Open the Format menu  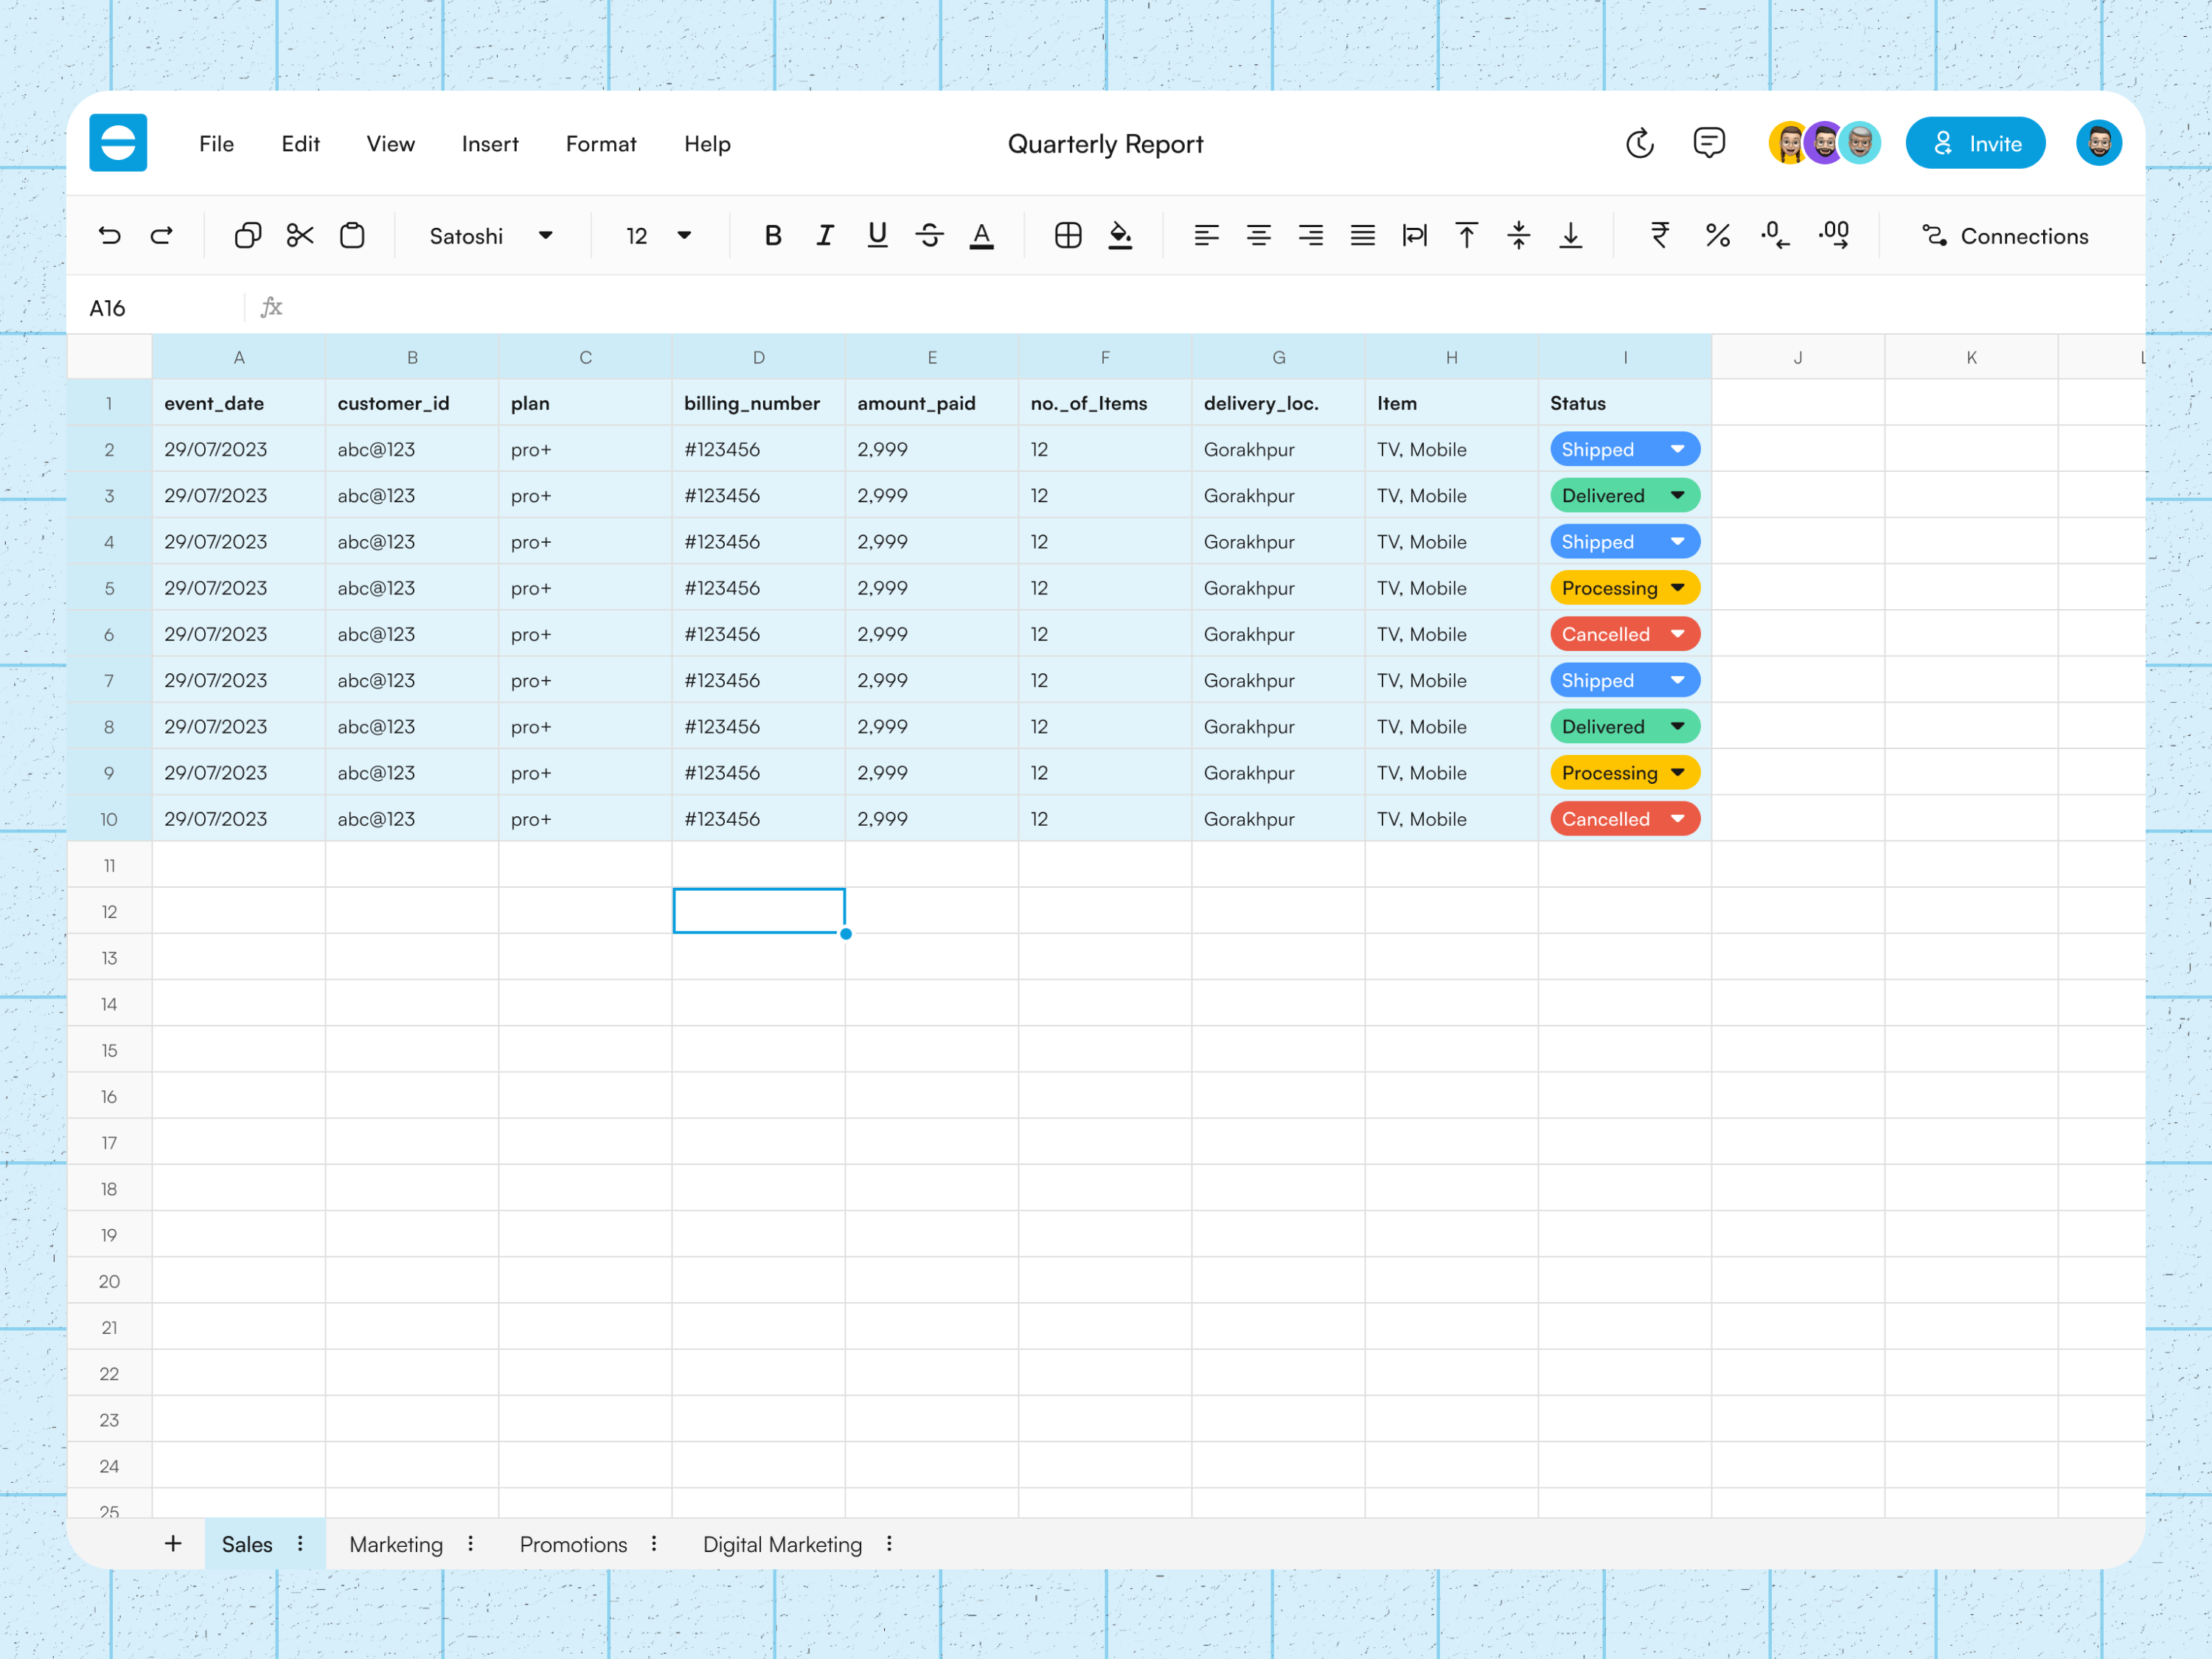[600, 143]
